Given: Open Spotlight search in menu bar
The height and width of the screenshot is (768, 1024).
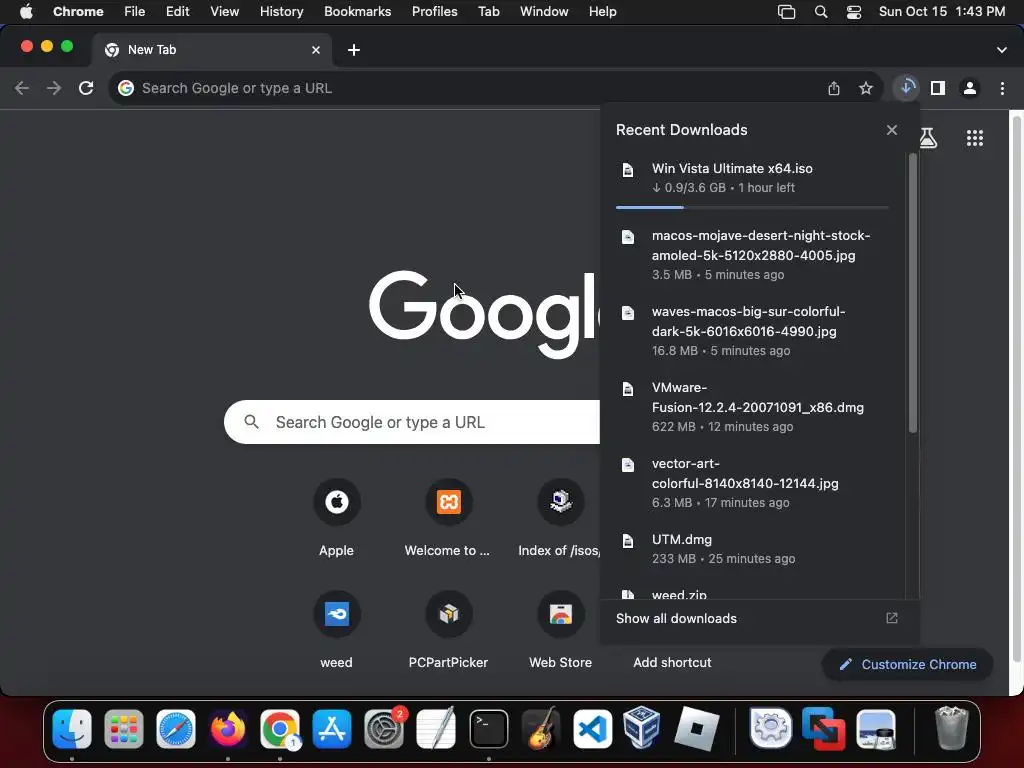Looking at the screenshot, I should click(x=821, y=12).
